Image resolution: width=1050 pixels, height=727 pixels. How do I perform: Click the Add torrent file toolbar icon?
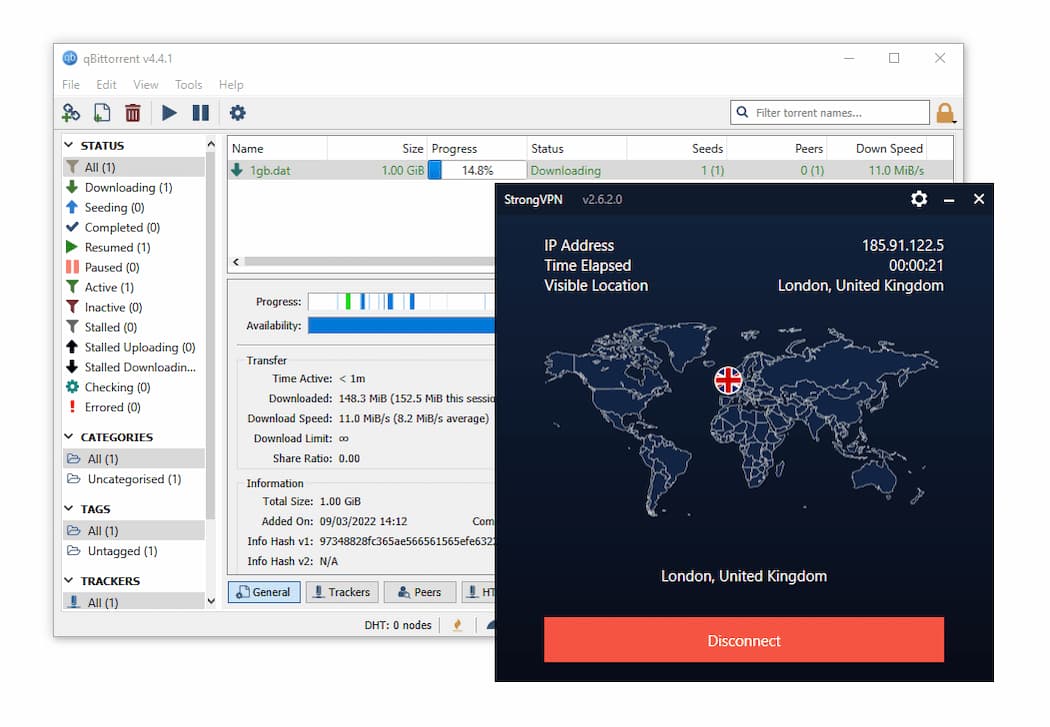pyautogui.click(x=102, y=112)
